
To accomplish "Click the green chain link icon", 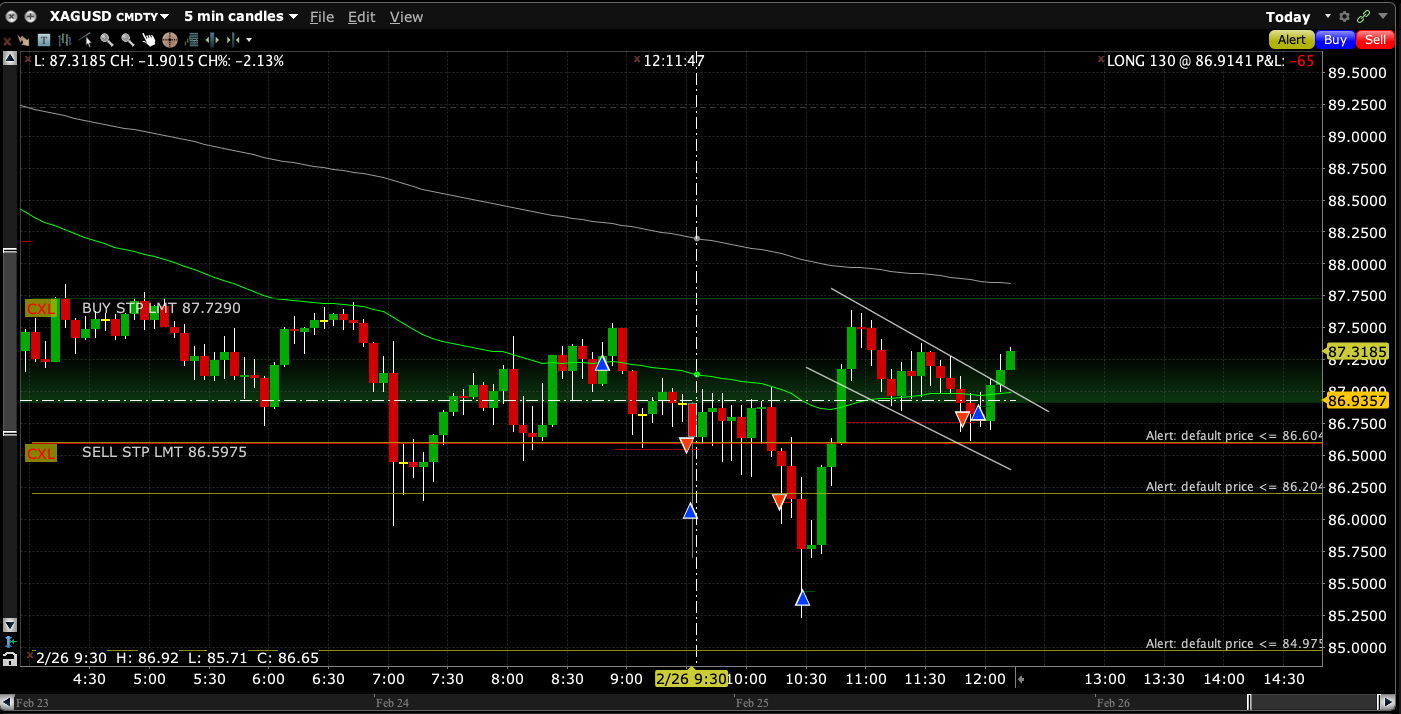I will pyautogui.click(x=1363, y=17).
